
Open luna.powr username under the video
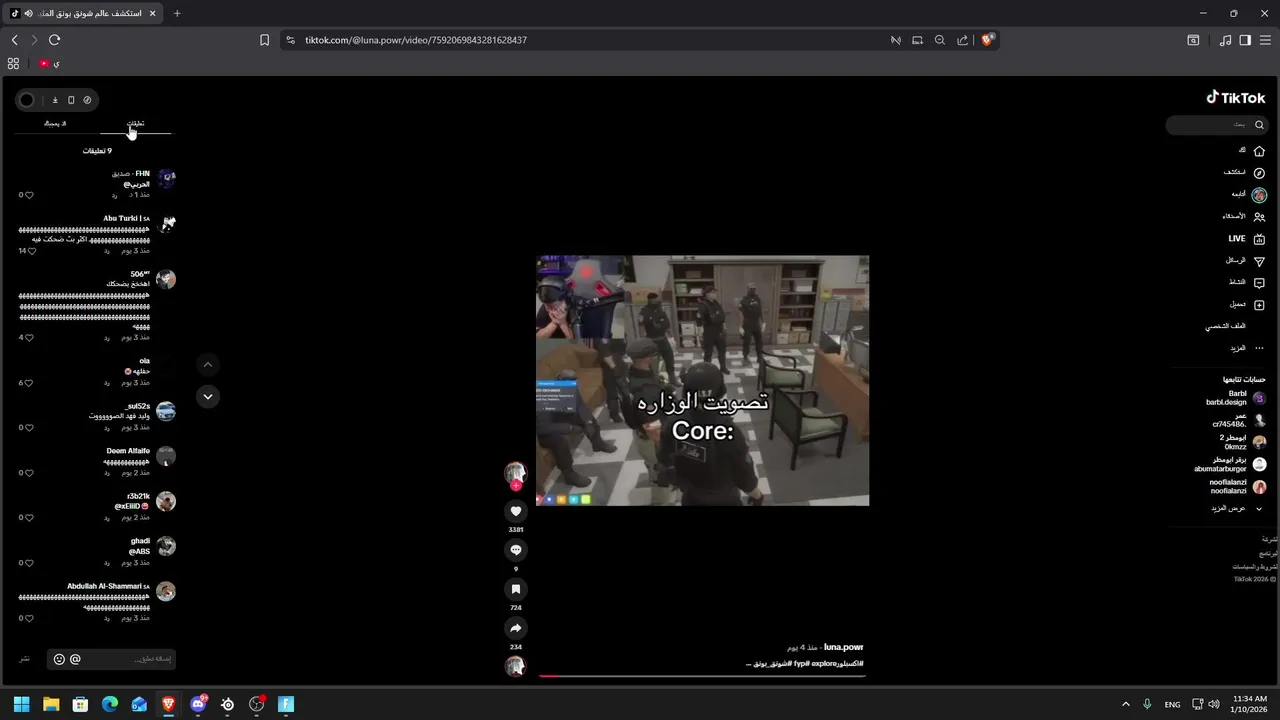844,647
